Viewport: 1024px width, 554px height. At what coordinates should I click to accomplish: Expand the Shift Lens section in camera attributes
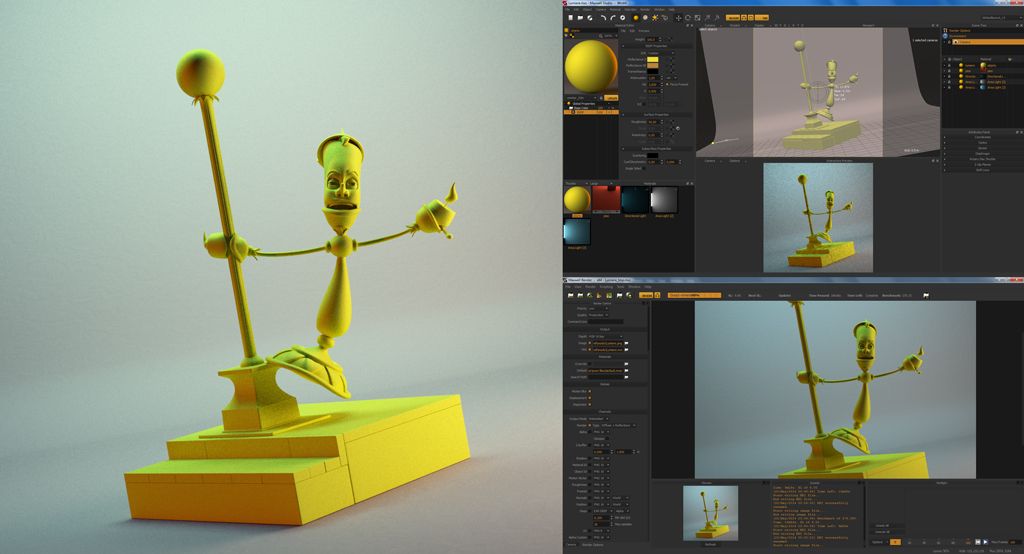point(983,170)
